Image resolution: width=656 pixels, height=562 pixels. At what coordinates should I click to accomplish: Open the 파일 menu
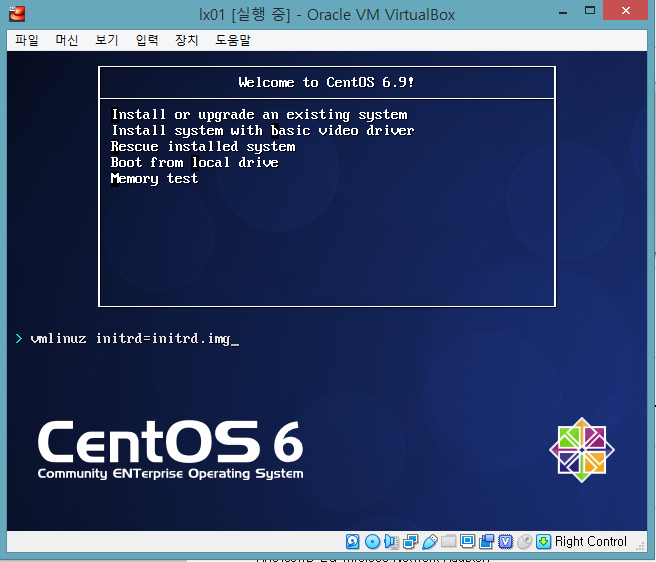coord(27,40)
